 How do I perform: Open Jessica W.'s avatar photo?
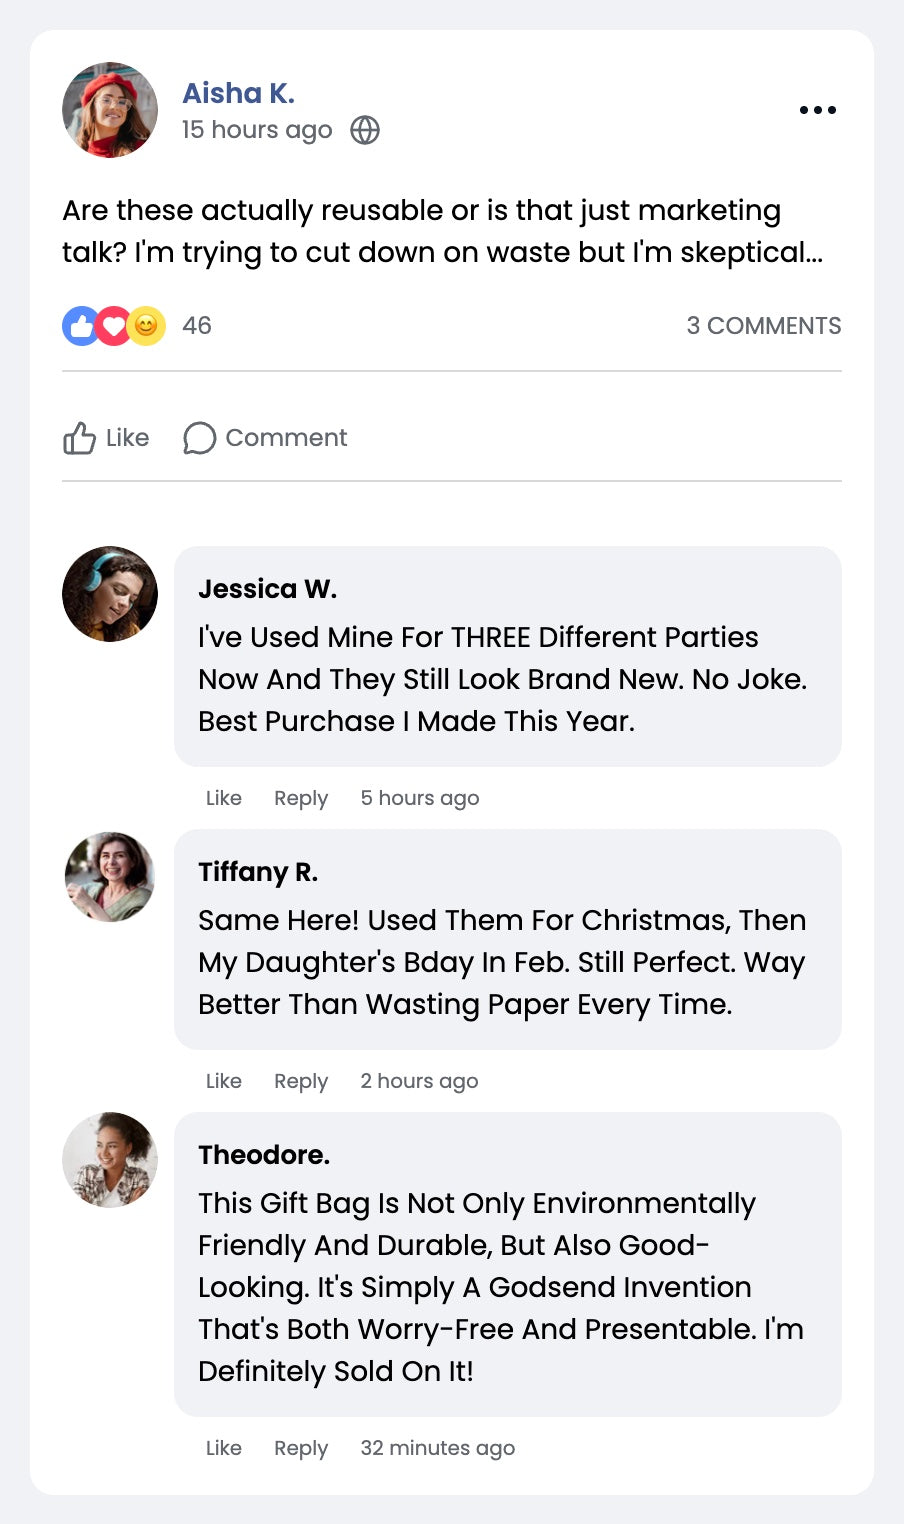110,594
